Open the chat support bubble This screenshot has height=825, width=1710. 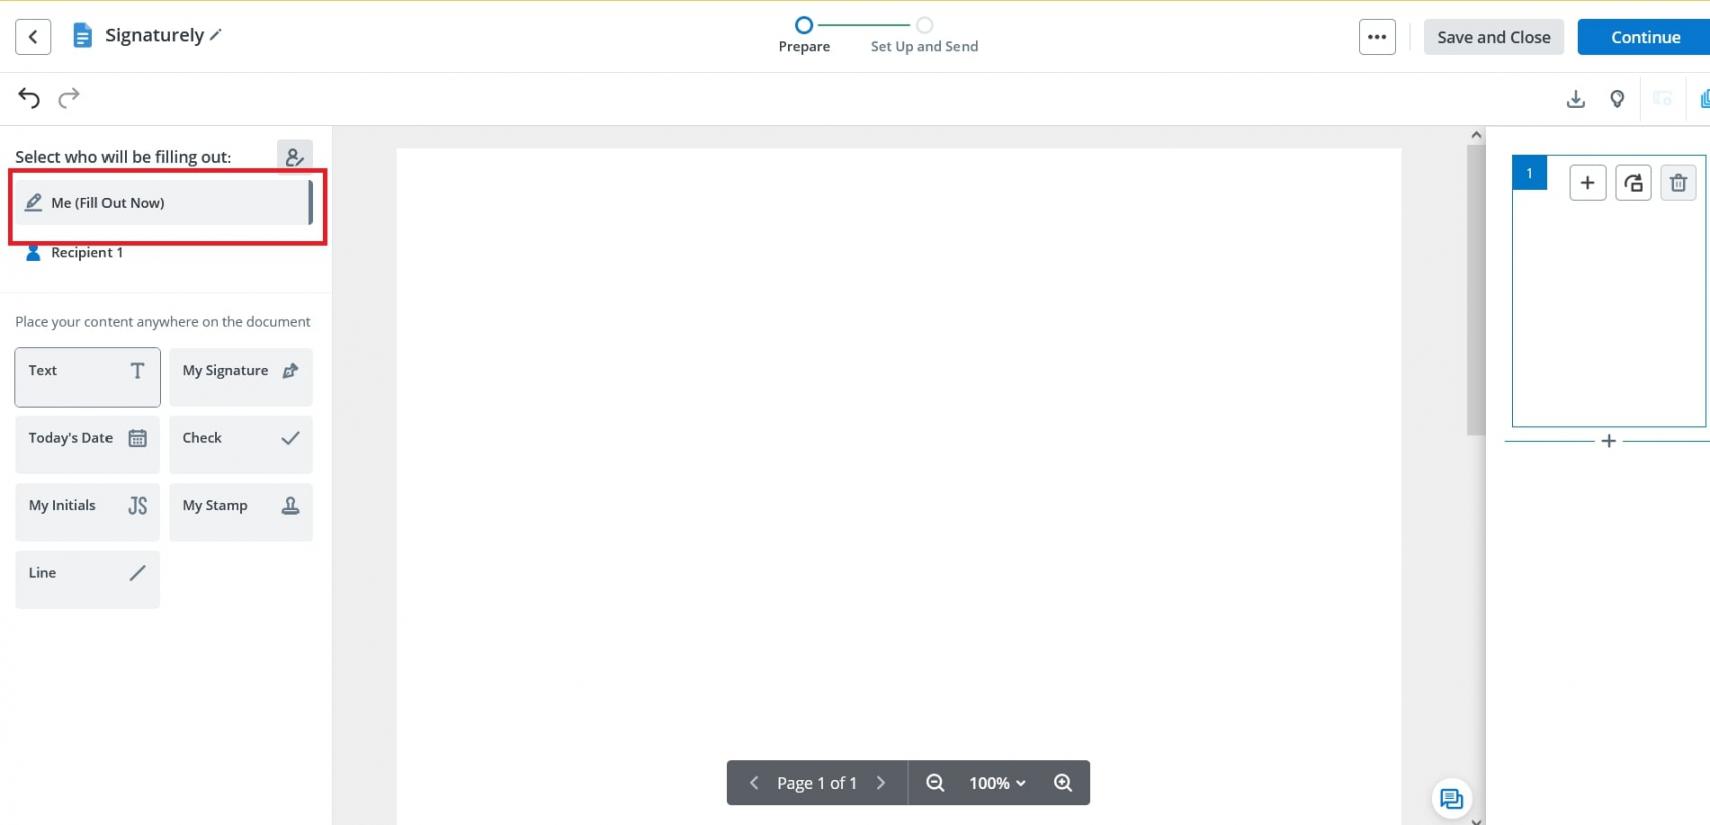(x=1451, y=798)
